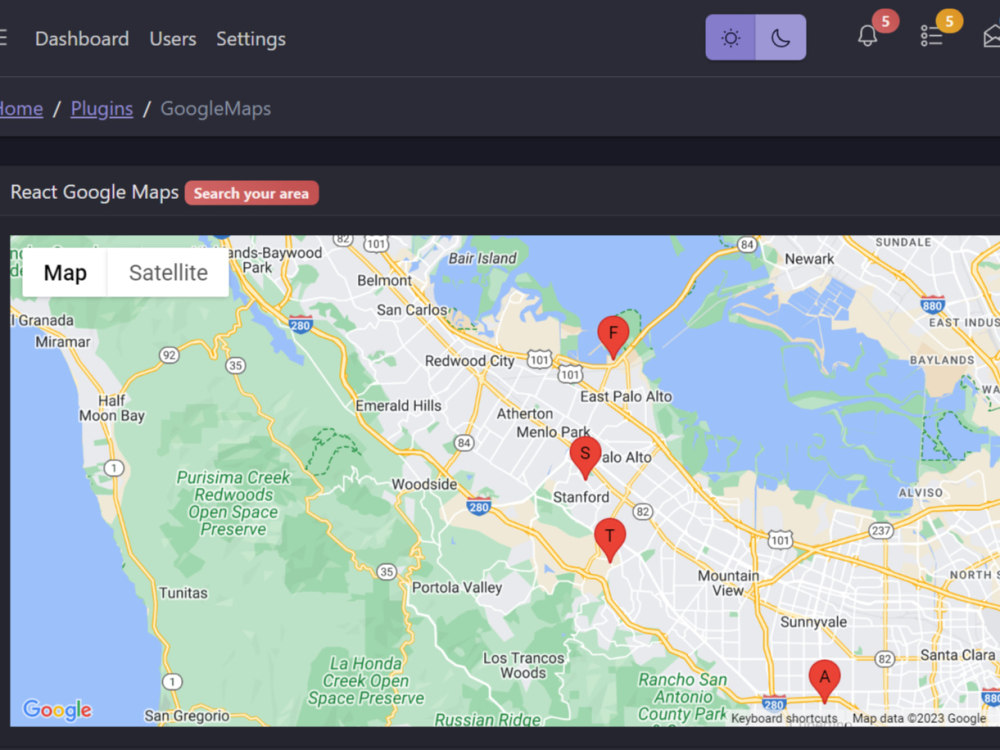1000x750 pixels.
Task: Go to Home breadcrumb link
Action: click(x=21, y=108)
